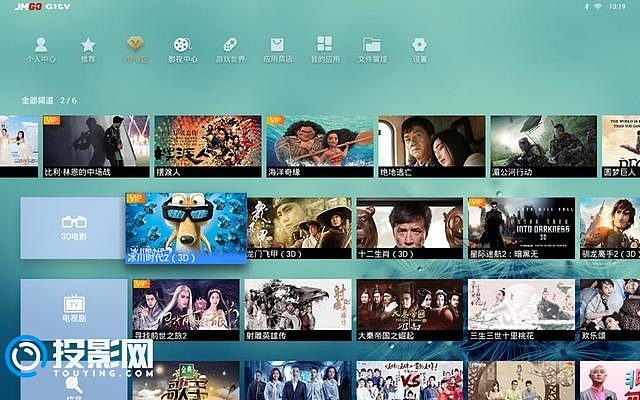Open bottom-row thumbnail of people in dark suits

tap(298, 380)
